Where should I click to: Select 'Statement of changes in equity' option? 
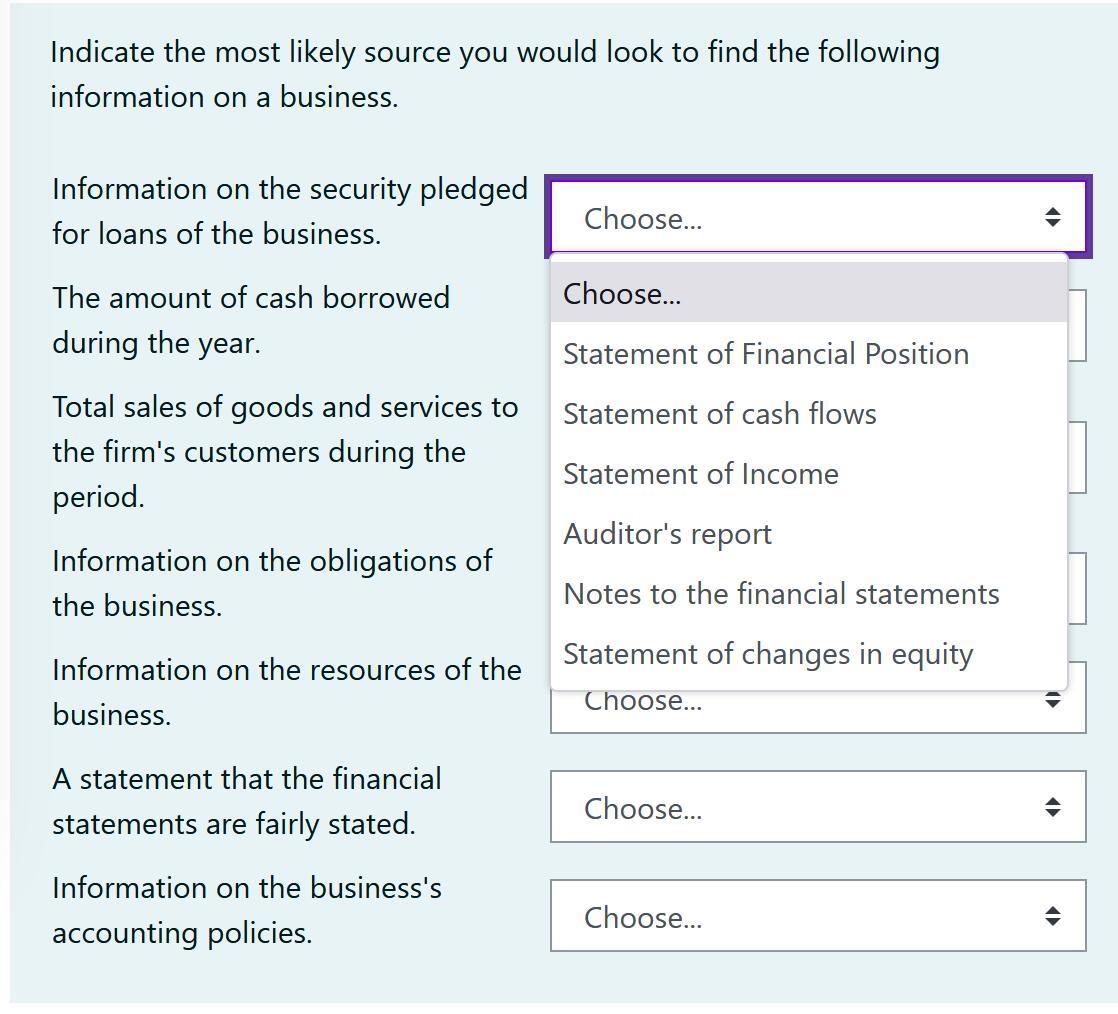[x=768, y=653]
